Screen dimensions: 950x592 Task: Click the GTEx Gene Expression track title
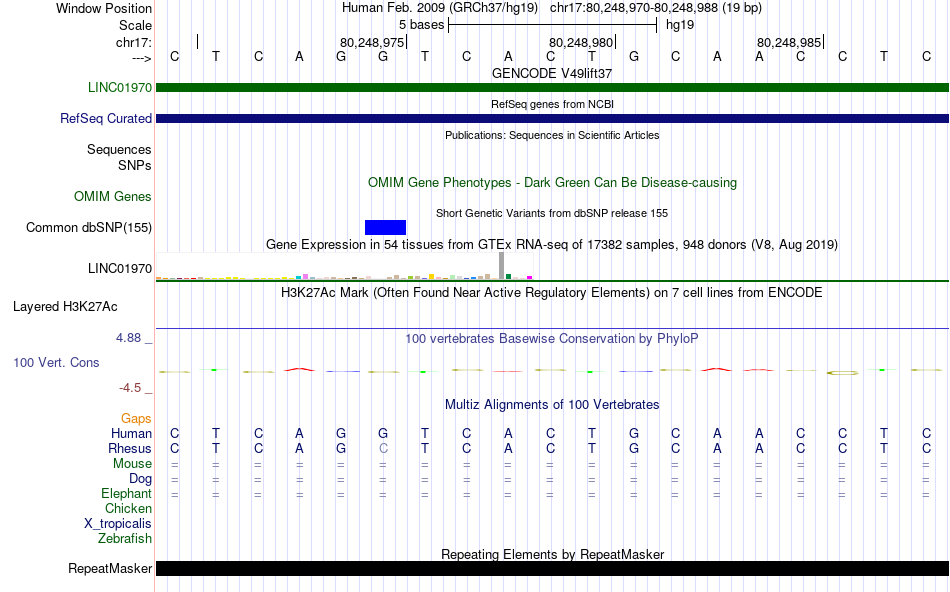(552, 244)
